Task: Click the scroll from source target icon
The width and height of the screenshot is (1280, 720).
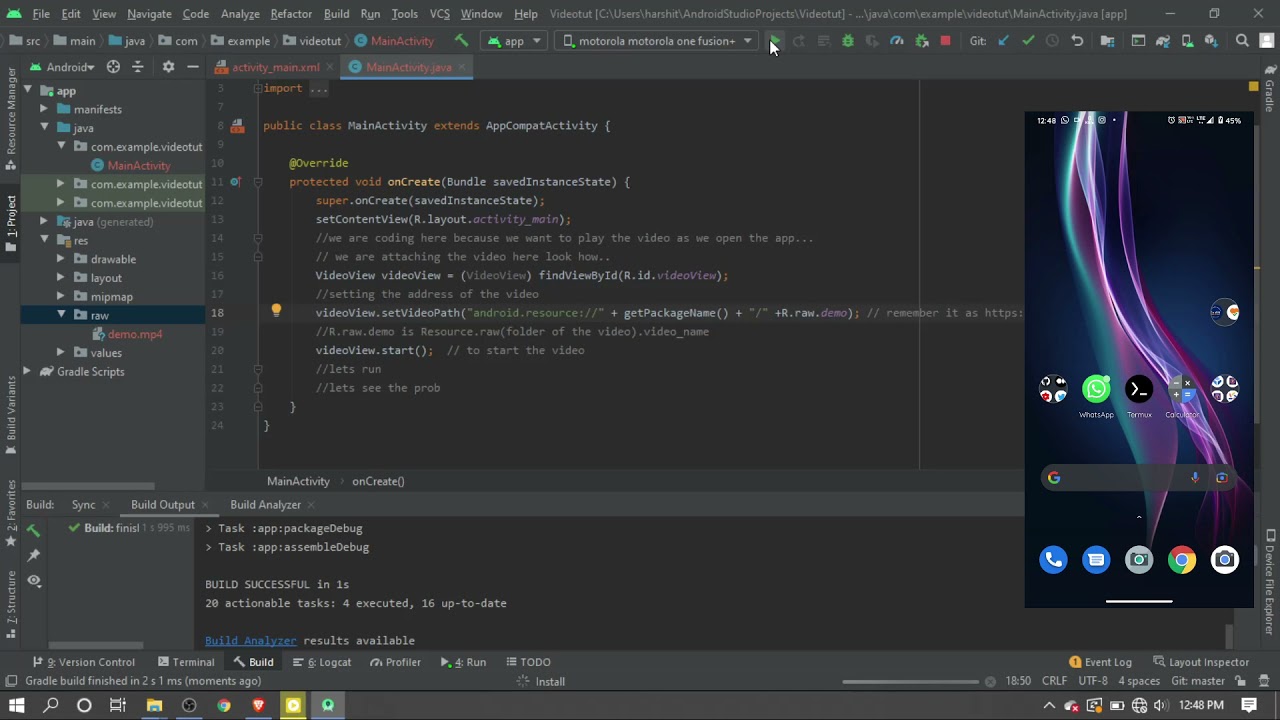Action: [113, 67]
